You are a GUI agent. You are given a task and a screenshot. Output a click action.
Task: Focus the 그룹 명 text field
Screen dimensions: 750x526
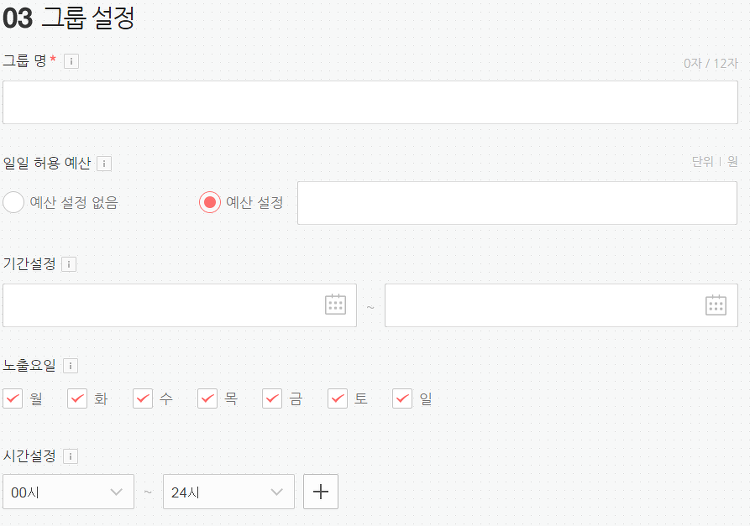coord(370,102)
